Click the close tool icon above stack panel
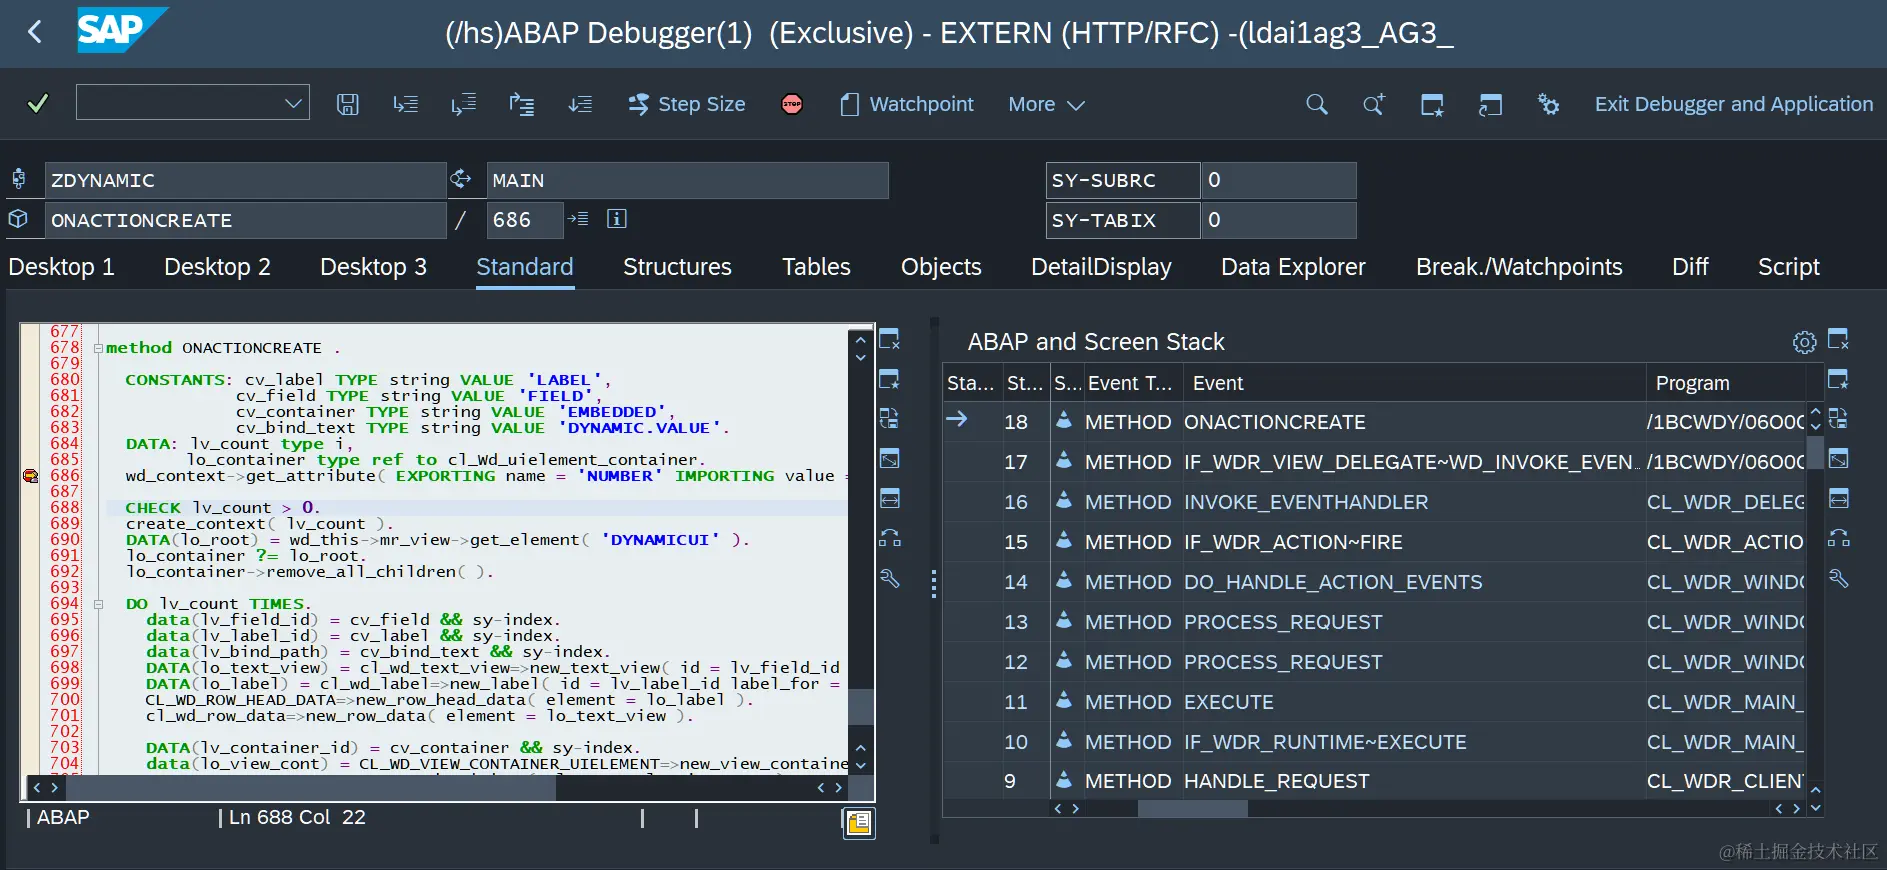The image size is (1887, 870). pyautogui.click(x=1838, y=339)
